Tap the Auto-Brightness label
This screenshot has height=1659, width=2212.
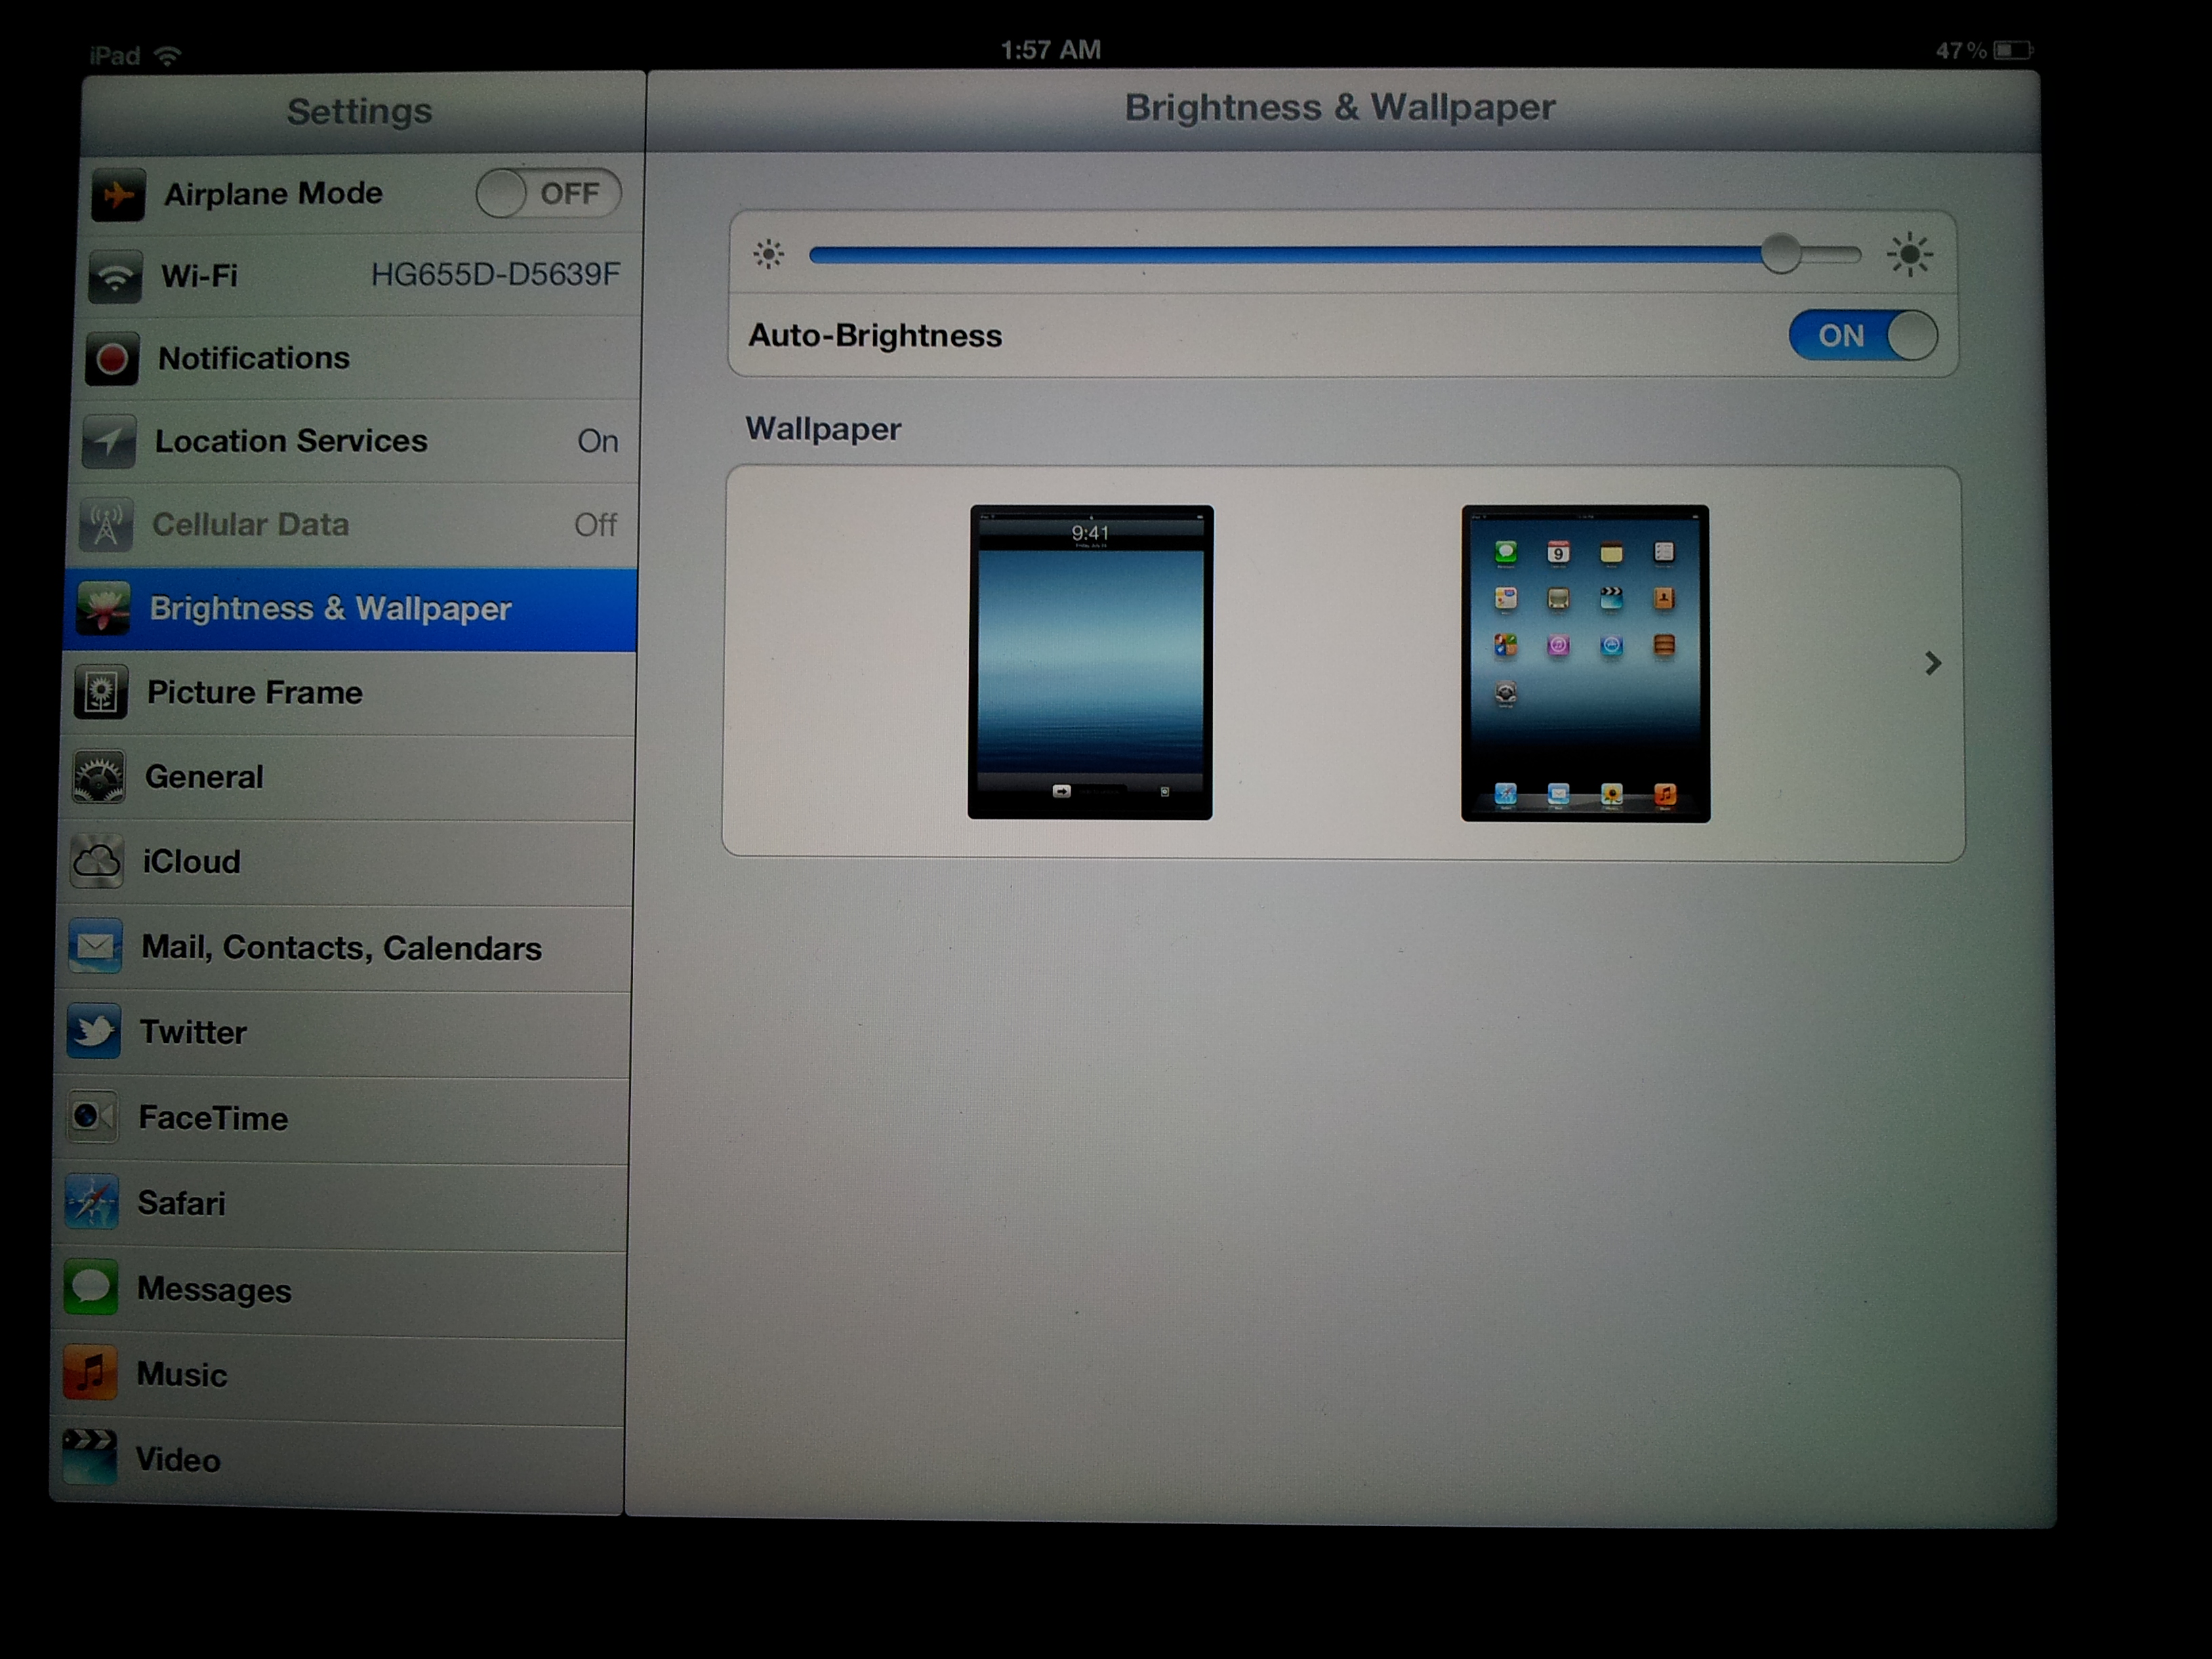pos(875,336)
